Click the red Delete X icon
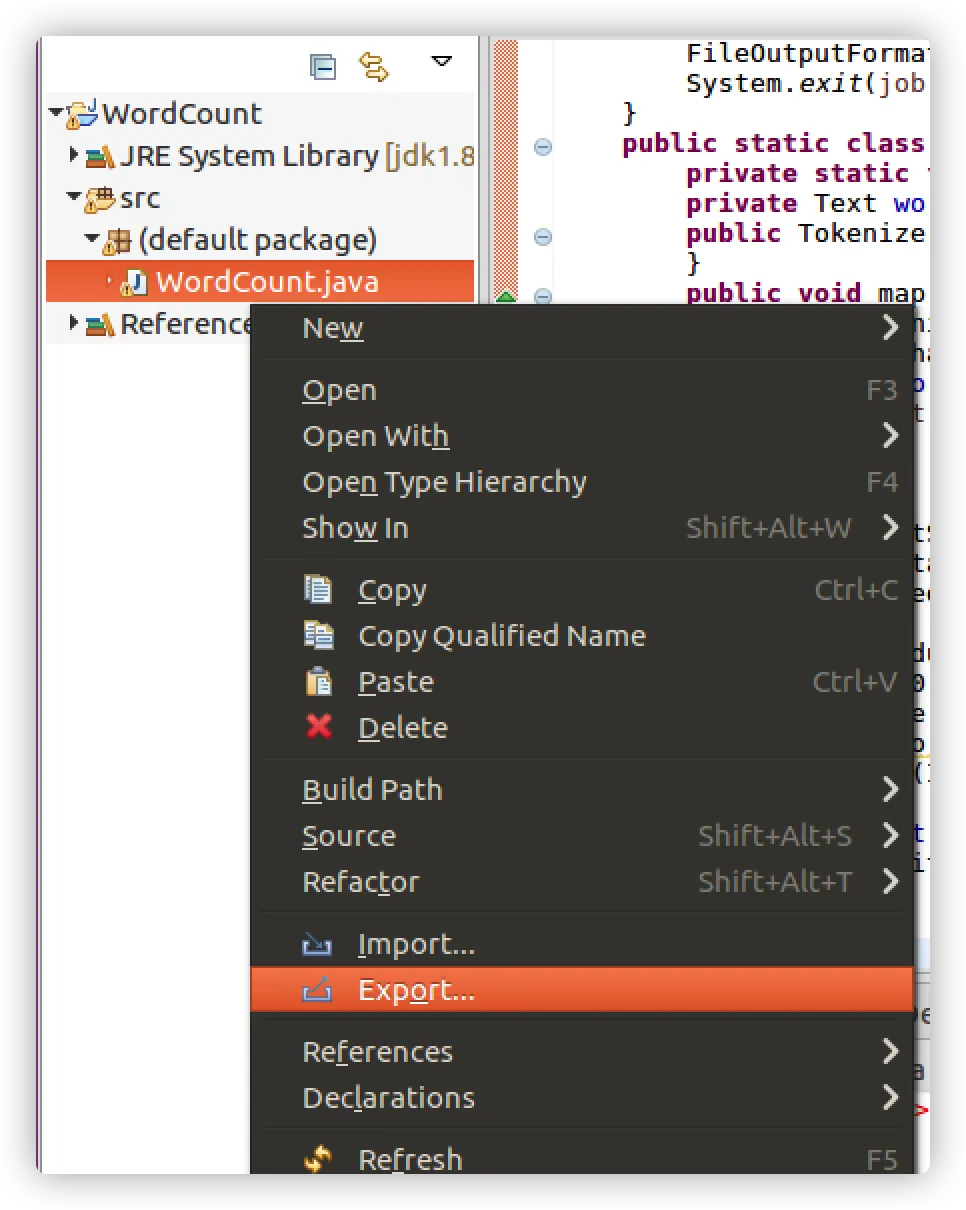This screenshot has width=966, height=1210. [x=318, y=727]
